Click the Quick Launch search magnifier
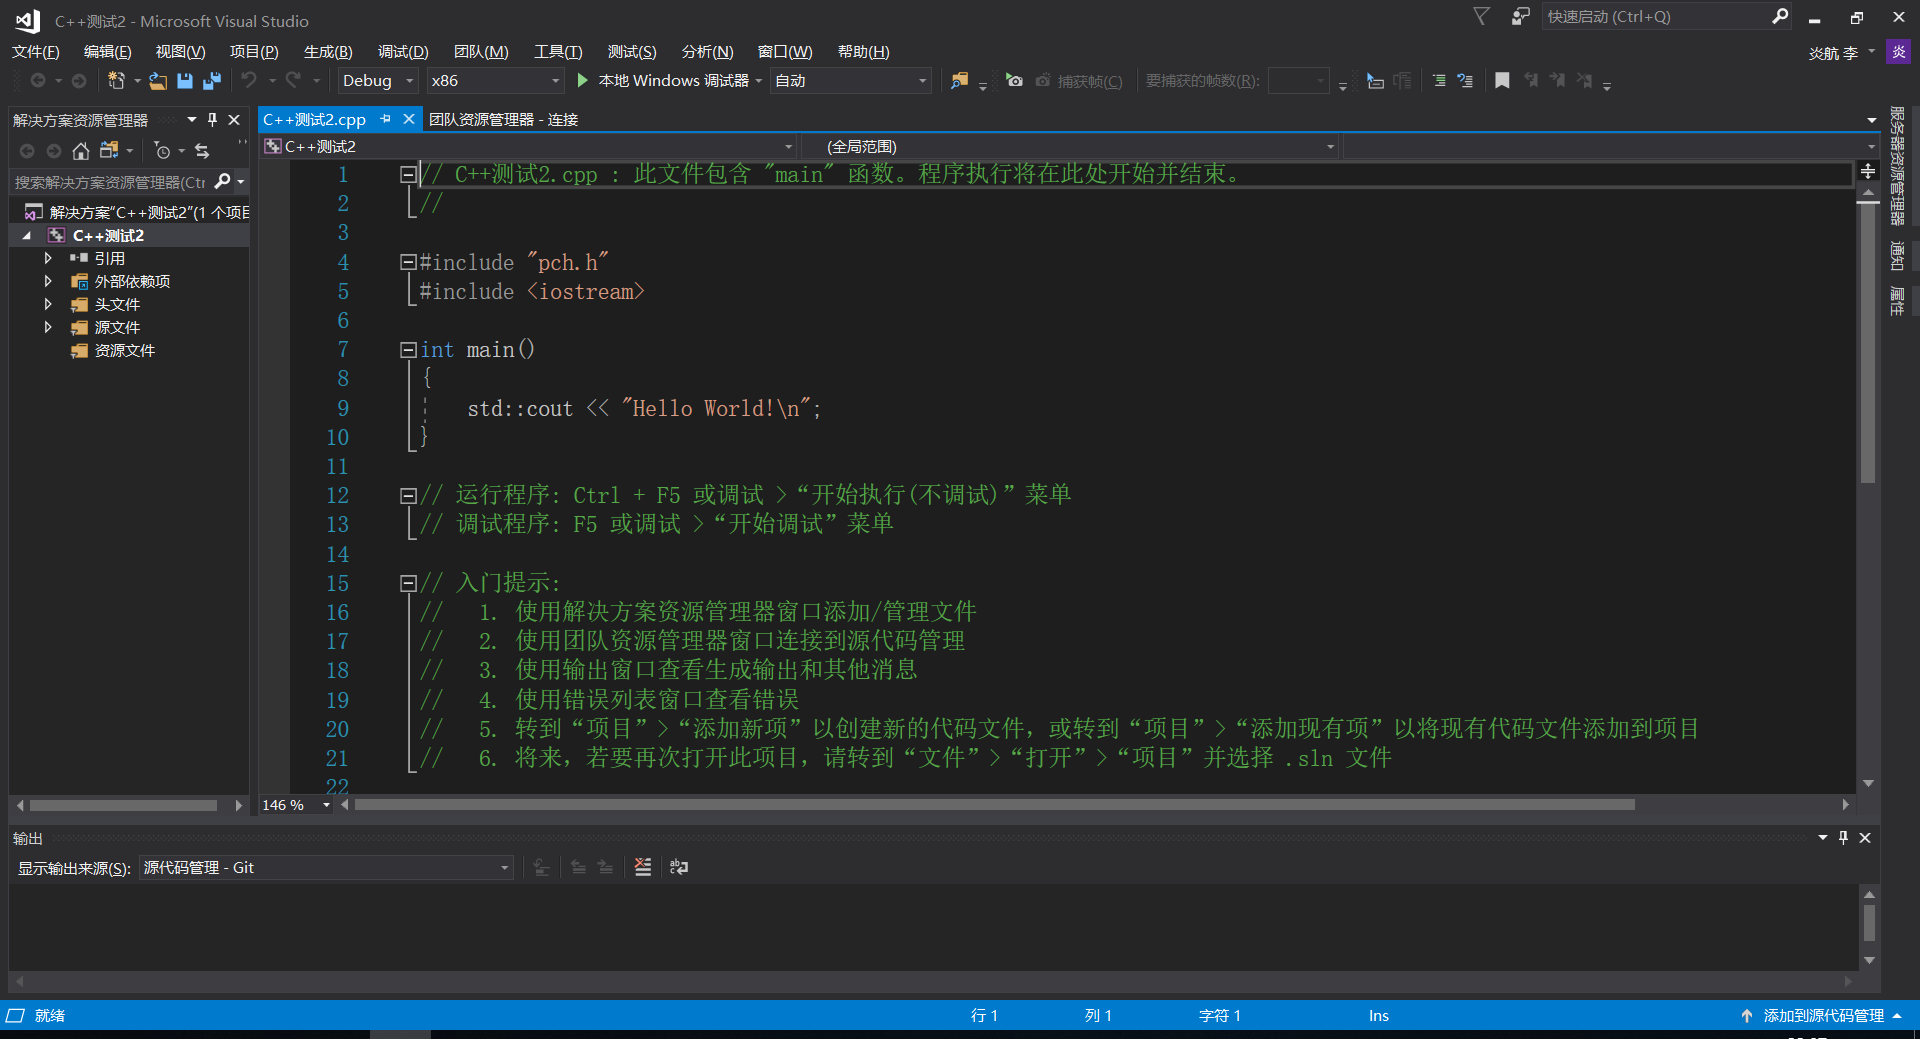Viewport: 1920px width, 1039px height. click(1780, 16)
